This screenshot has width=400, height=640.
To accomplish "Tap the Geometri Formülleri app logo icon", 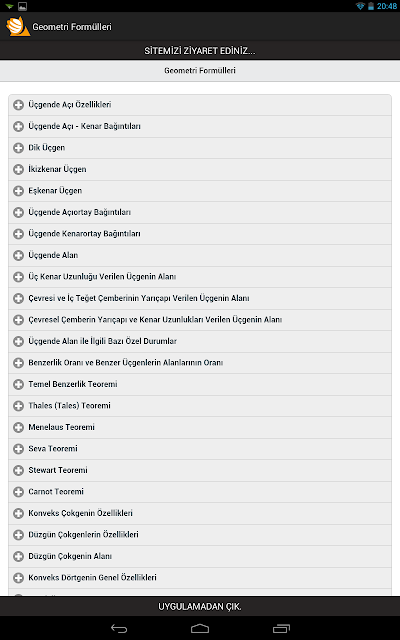I will click(18, 27).
